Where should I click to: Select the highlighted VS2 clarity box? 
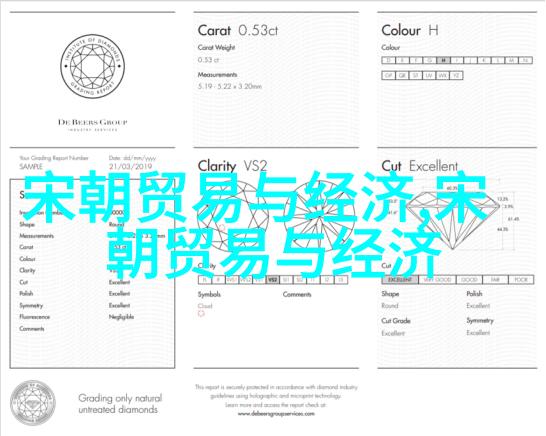coord(273,280)
